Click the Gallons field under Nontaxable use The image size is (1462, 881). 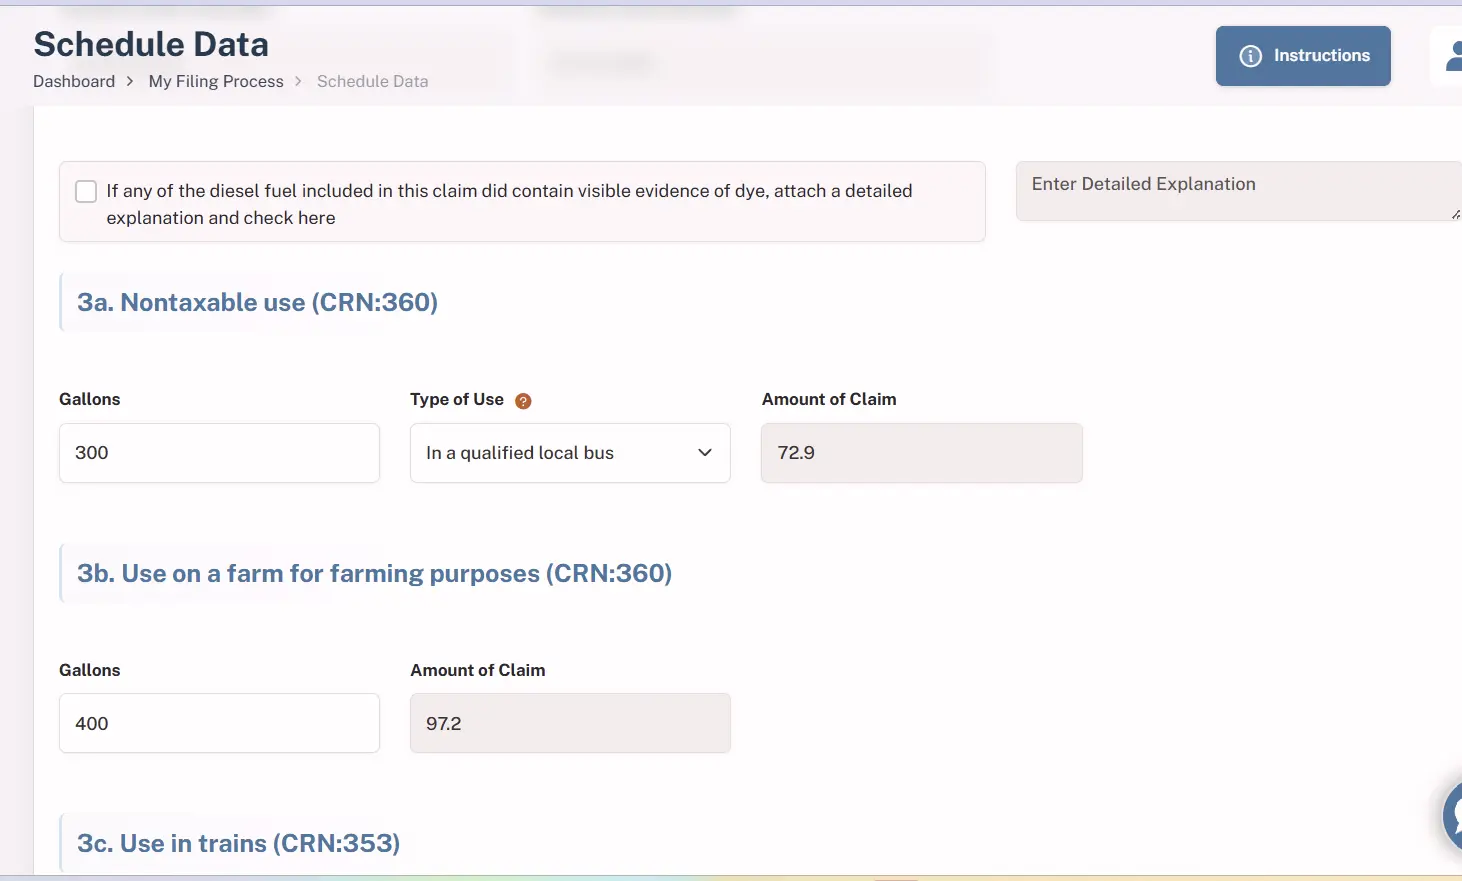[219, 453]
